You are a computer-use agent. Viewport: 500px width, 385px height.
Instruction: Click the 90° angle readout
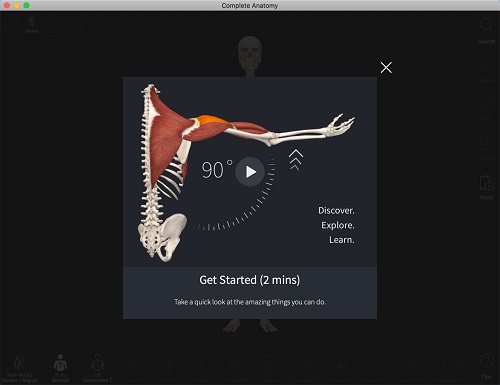click(217, 170)
